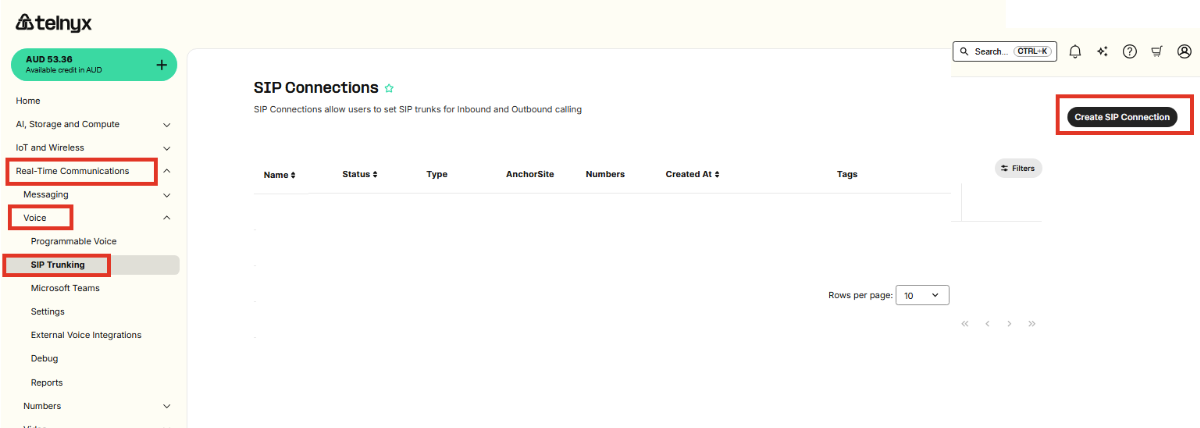The height and width of the screenshot is (428, 1200).
Task: Open the shopping cart icon
Action: coord(1157,51)
